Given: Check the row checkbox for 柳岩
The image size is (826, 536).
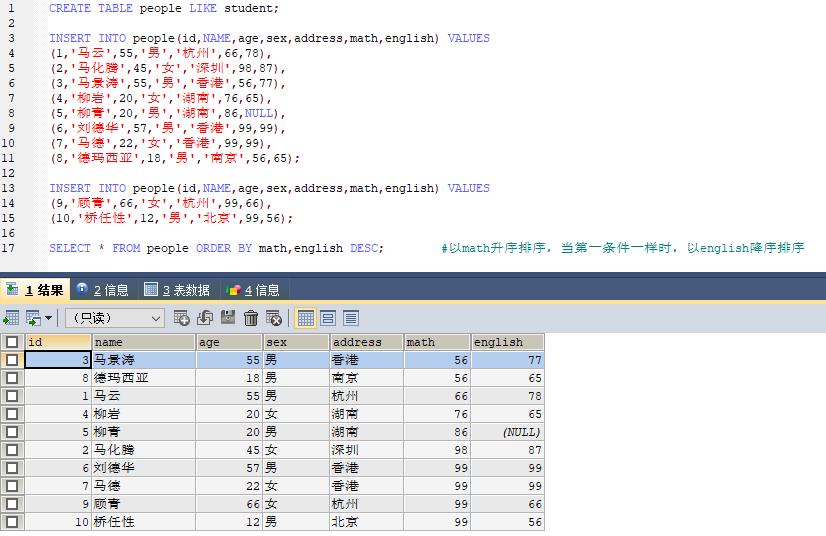Looking at the screenshot, I should [12, 414].
